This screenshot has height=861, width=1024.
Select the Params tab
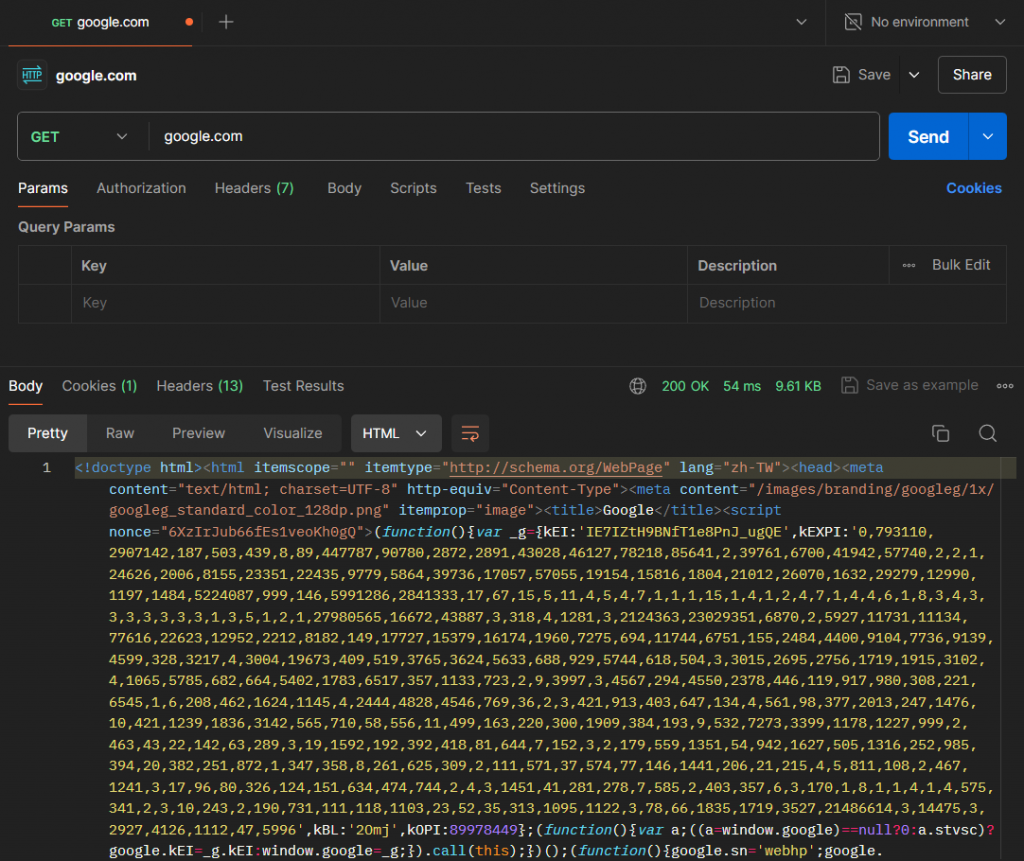(x=42, y=188)
